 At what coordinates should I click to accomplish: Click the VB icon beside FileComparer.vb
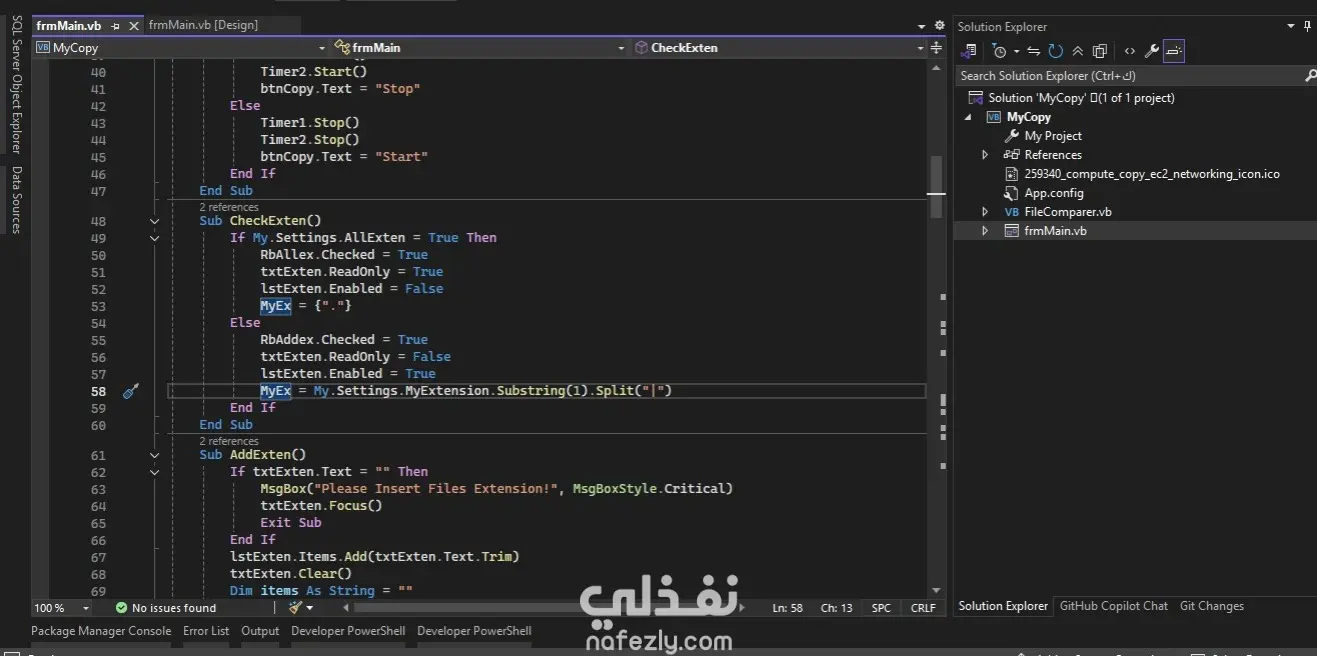point(1012,212)
